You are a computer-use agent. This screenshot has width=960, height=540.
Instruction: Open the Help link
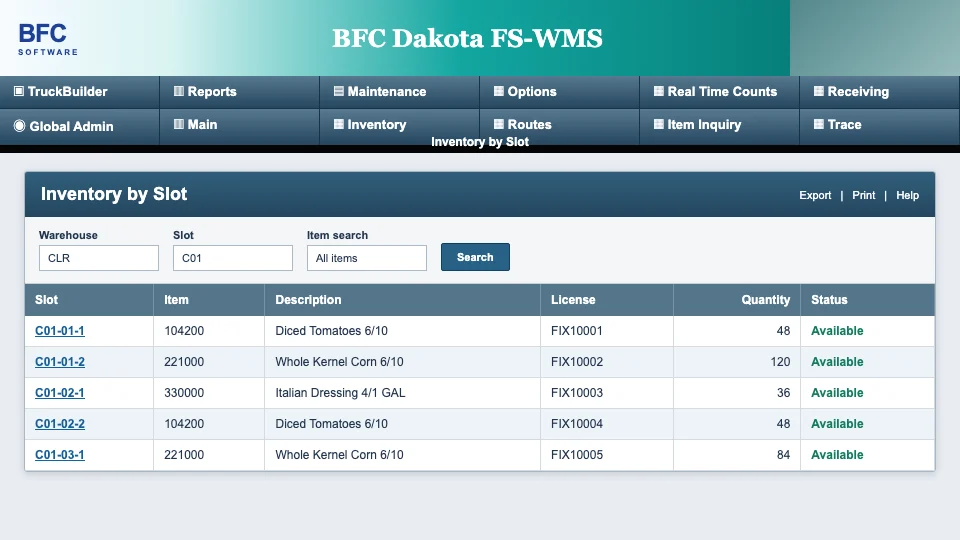coord(907,195)
